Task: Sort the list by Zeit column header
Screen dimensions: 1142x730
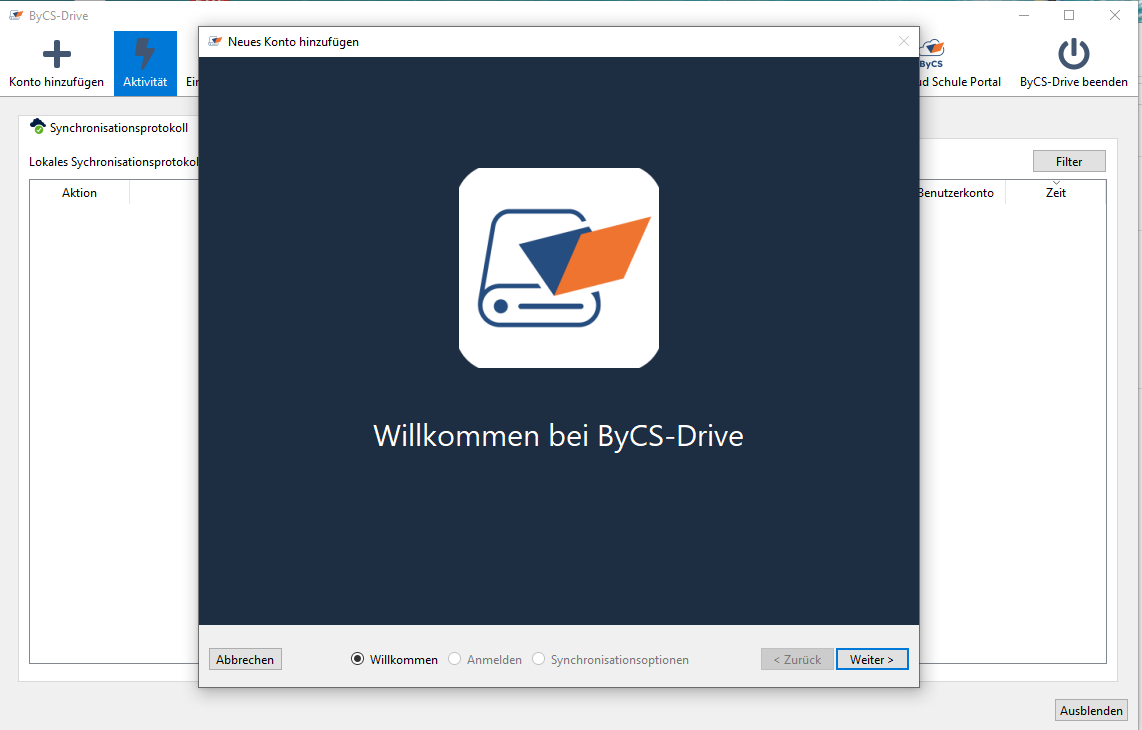Action: [x=1055, y=193]
